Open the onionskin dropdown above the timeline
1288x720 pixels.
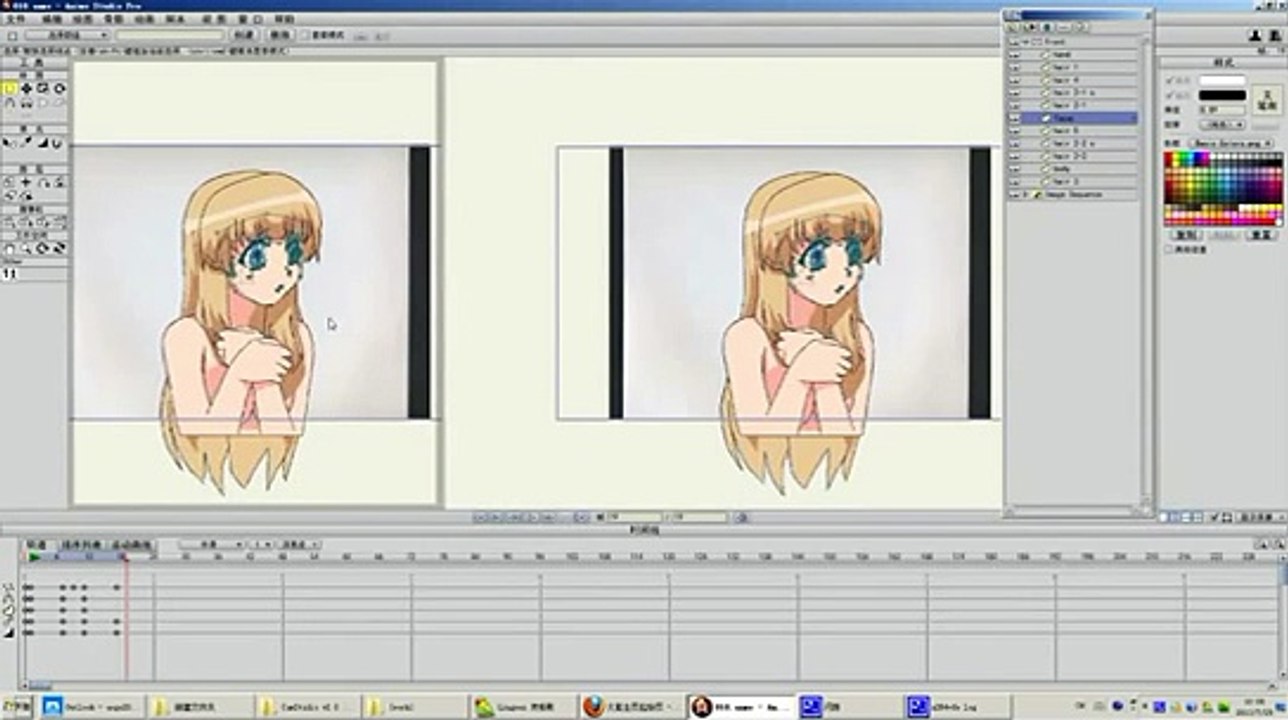pos(299,545)
